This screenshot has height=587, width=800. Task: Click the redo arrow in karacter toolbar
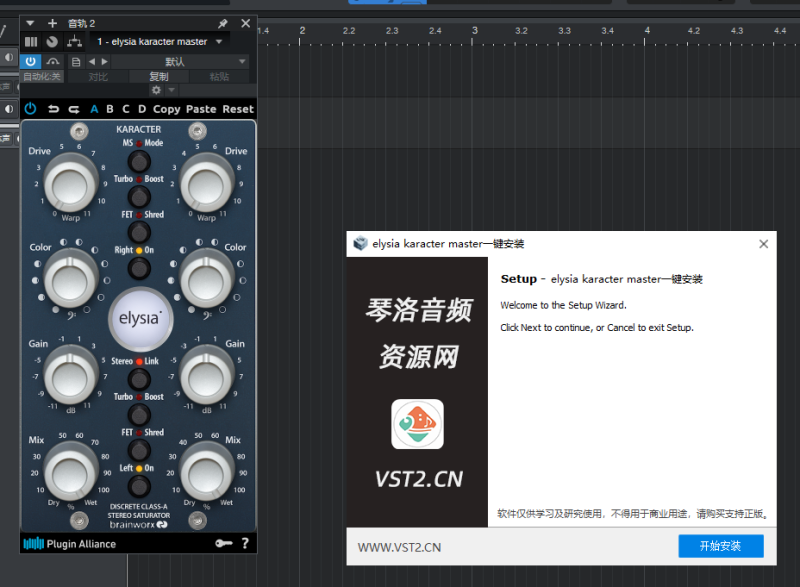(73, 109)
